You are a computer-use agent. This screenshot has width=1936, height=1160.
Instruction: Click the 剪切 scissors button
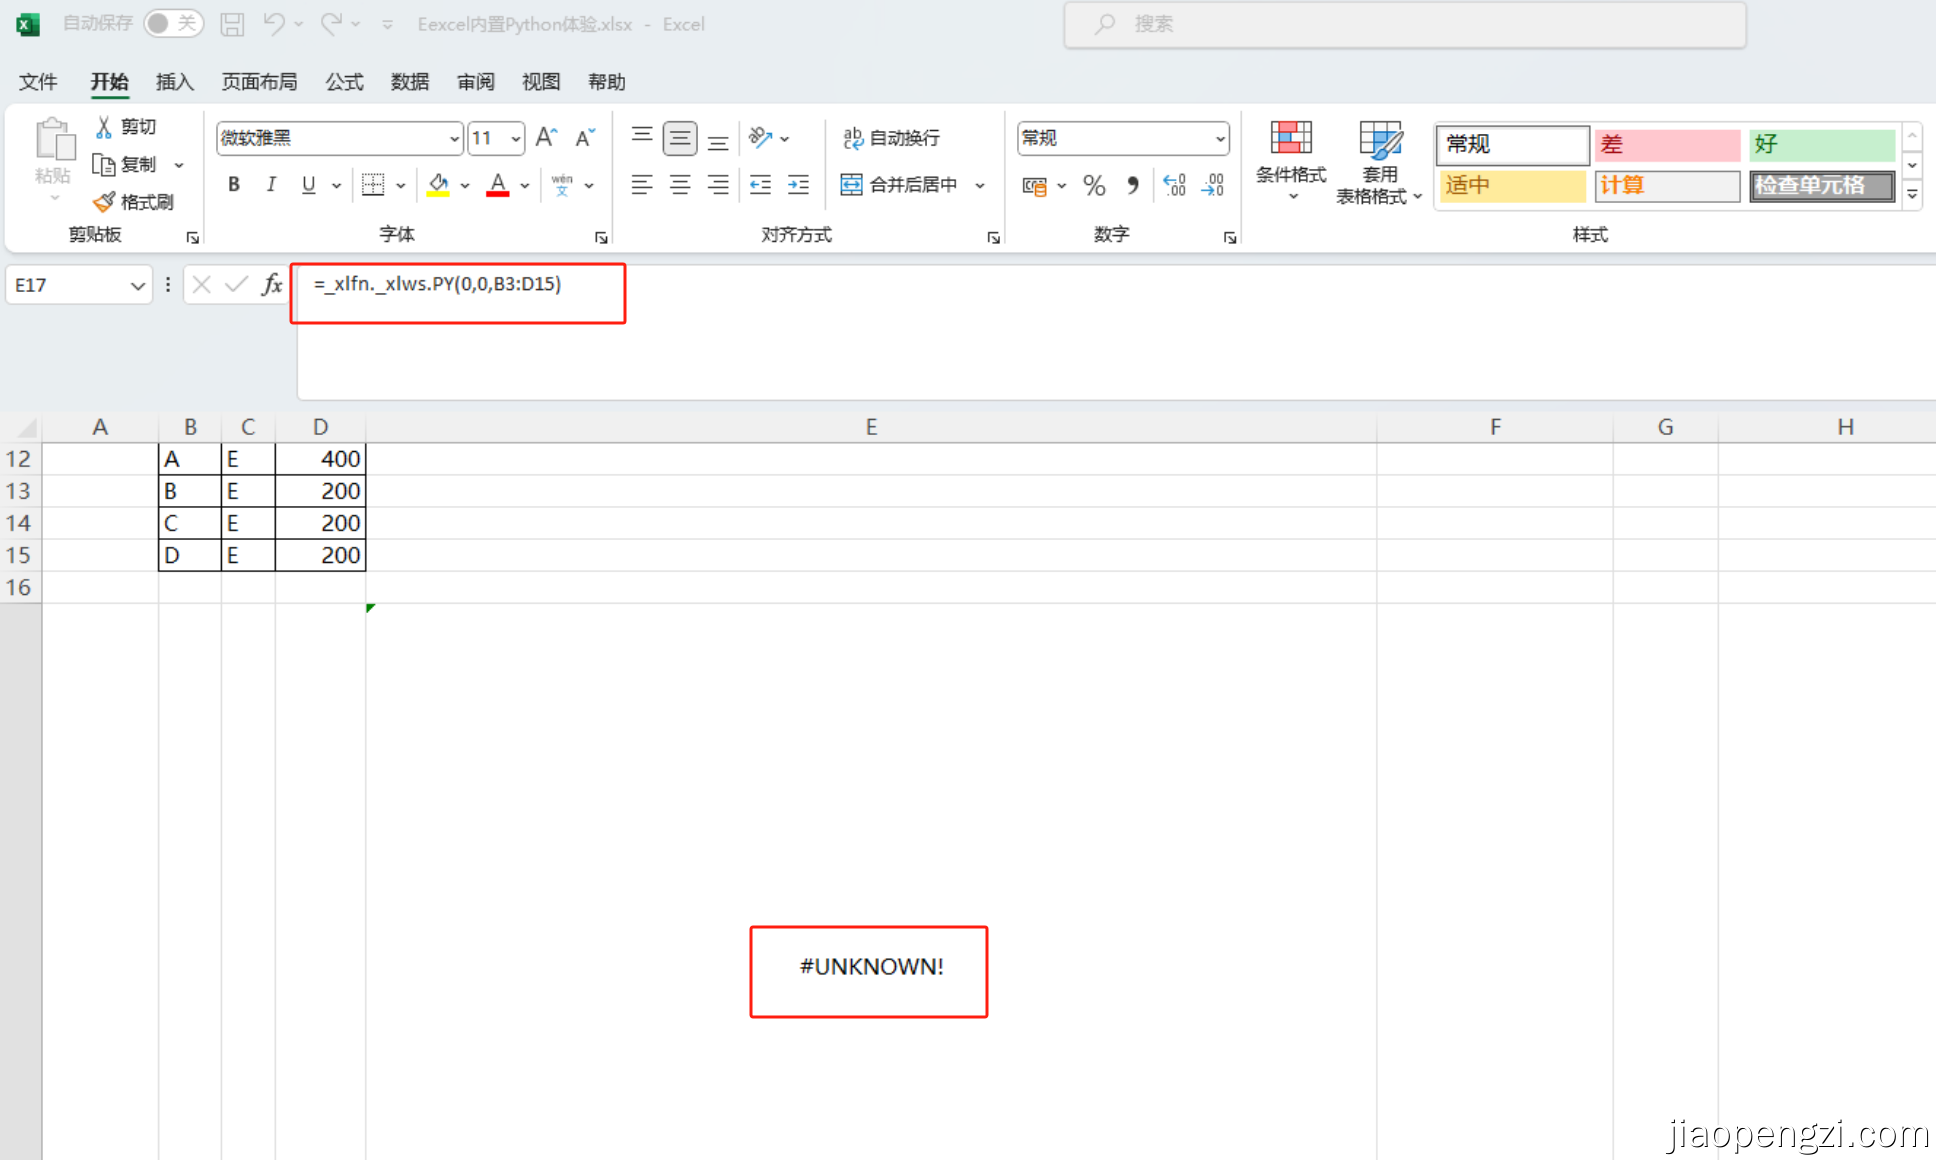coord(126,127)
